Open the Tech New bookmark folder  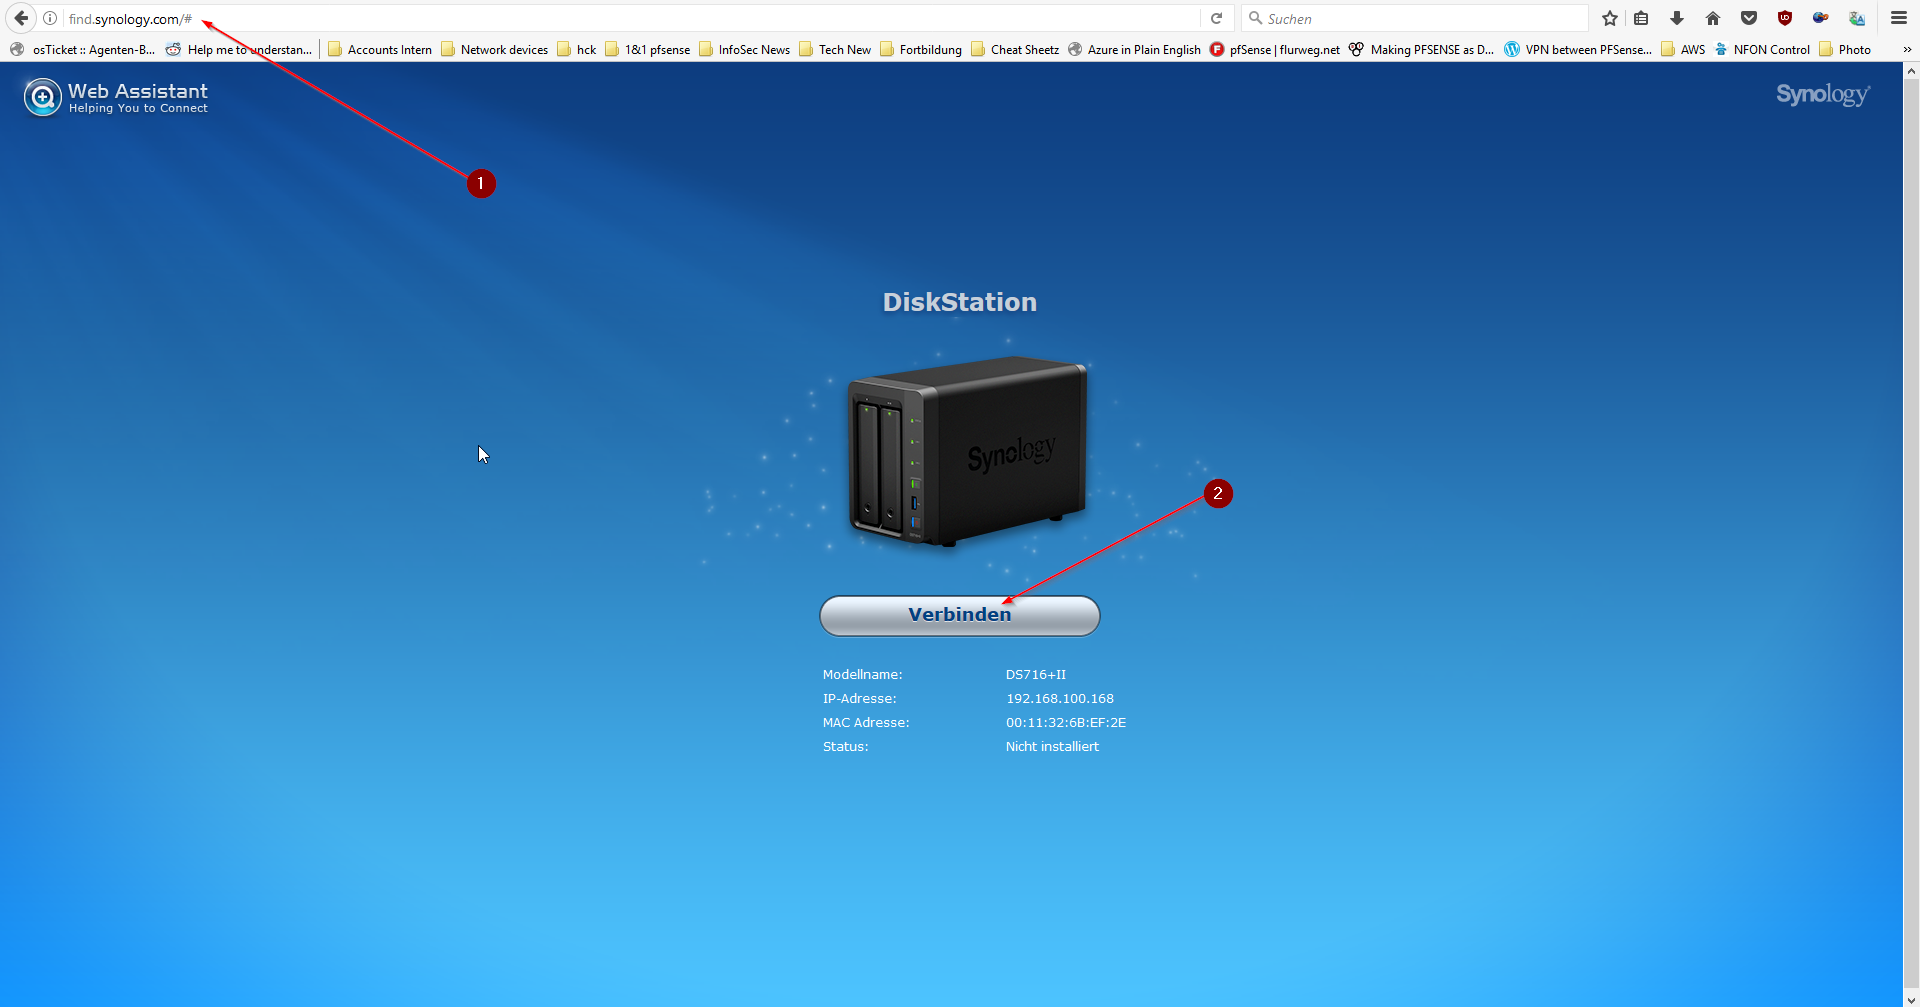pos(835,49)
